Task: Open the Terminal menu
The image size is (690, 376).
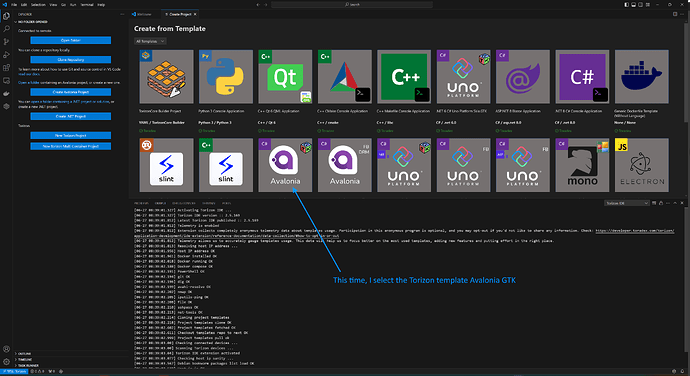Action: [x=87, y=4]
